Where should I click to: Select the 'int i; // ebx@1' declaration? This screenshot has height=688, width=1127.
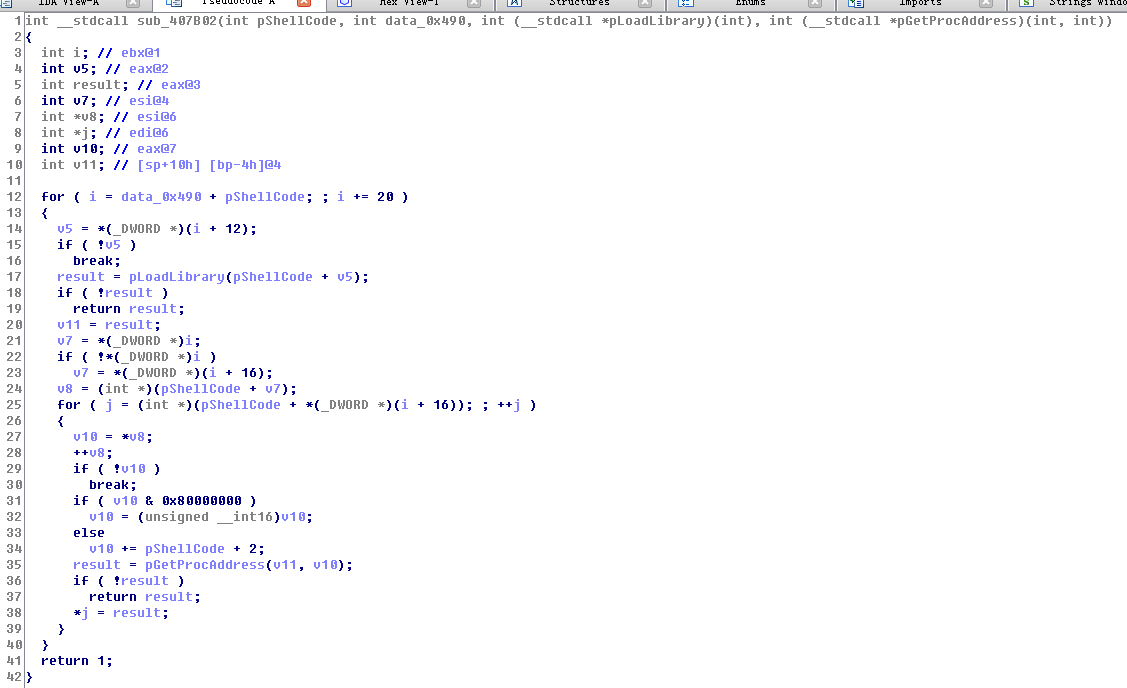[101, 52]
